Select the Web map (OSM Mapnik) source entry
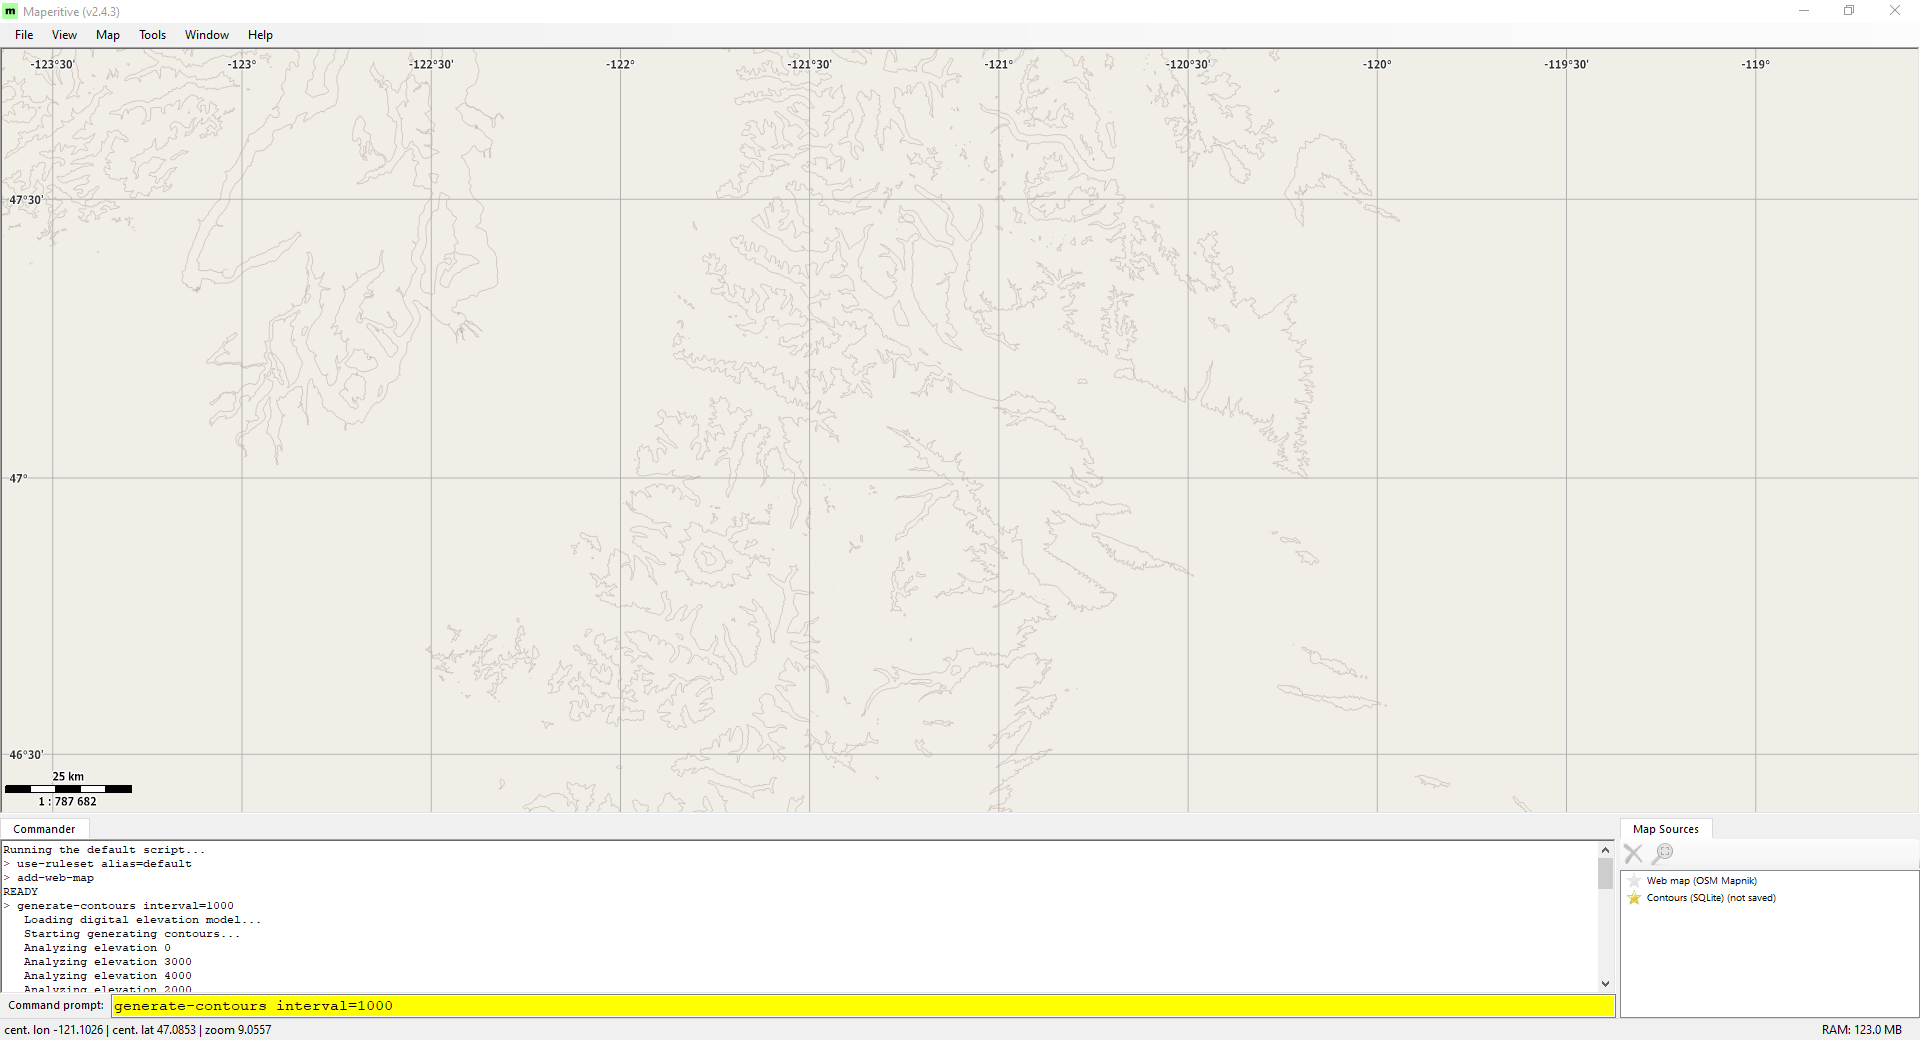 coord(1700,880)
